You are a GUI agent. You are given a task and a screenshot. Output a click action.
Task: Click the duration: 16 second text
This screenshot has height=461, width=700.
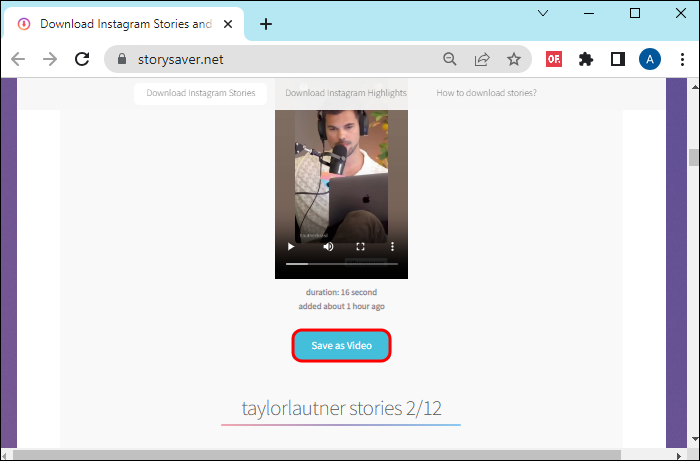pyautogui.click(x=342, y=292)
